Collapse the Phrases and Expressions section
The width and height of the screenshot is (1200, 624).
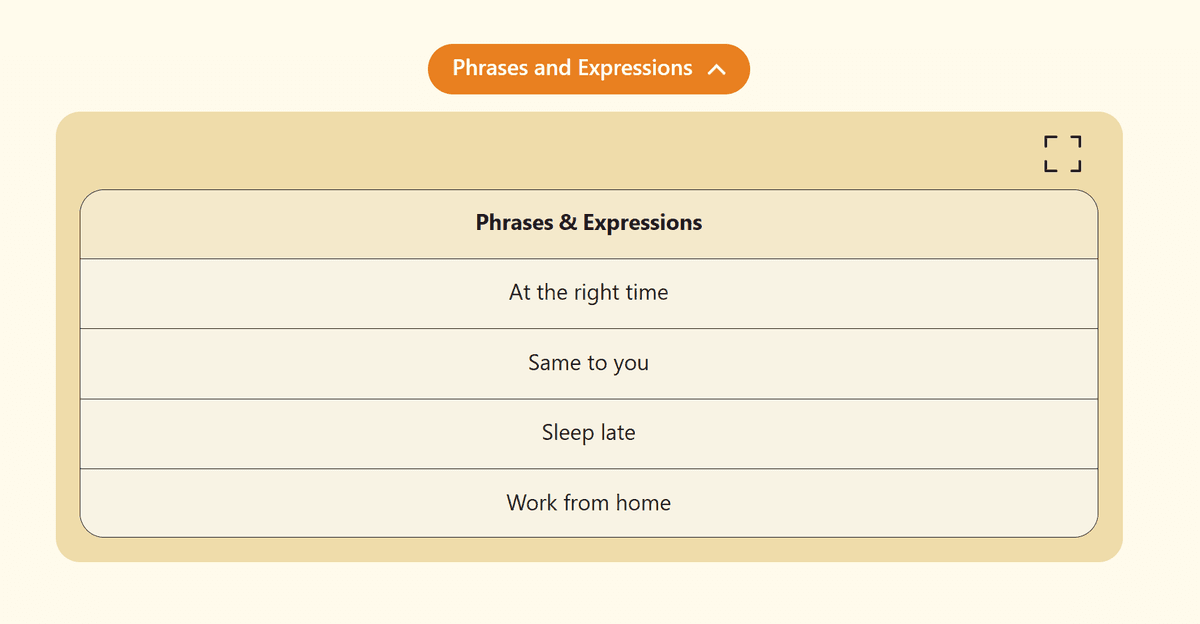click(x=588, y=69)
